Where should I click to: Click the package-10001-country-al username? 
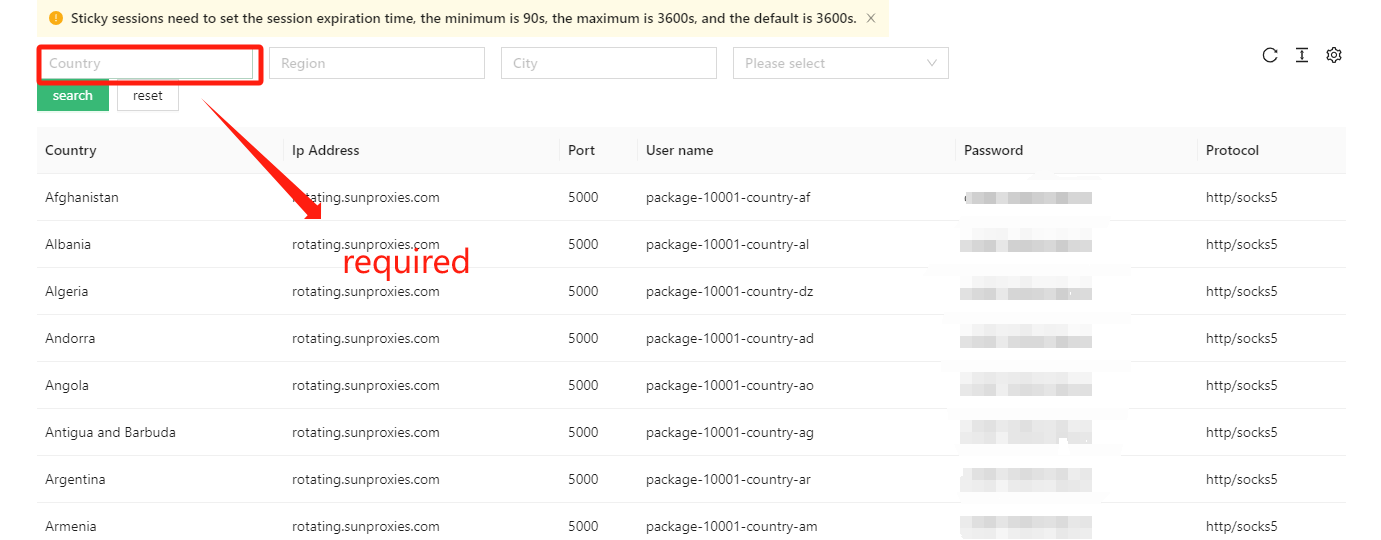click(727, 245)
